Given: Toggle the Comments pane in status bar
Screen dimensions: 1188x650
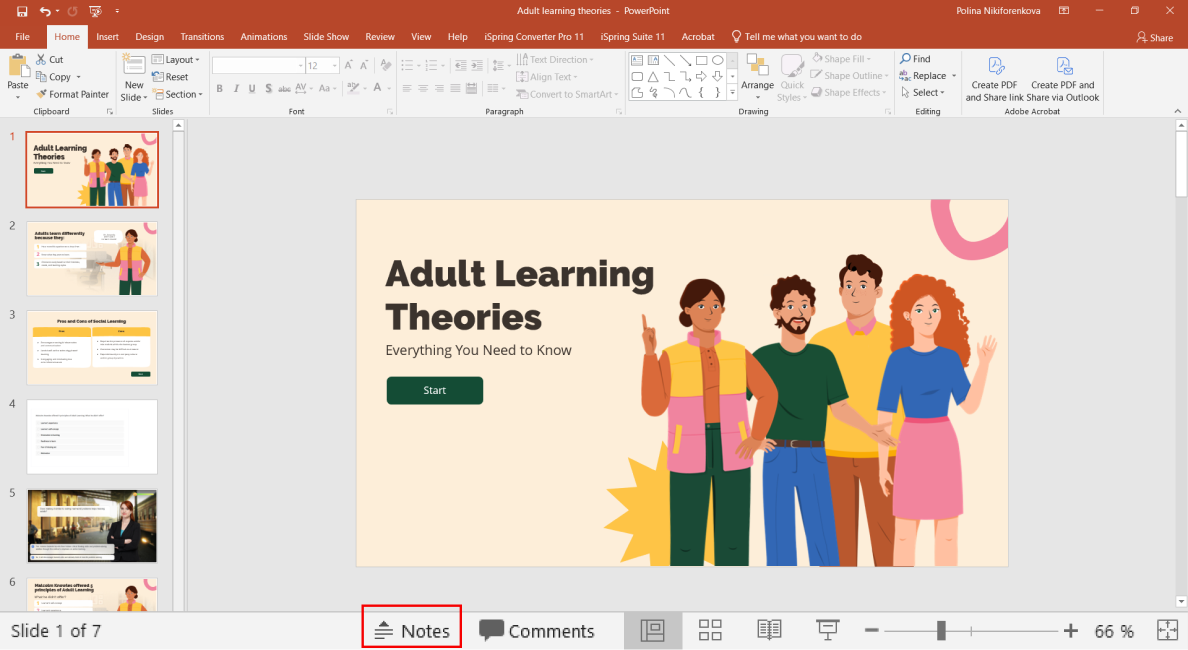Looking at the screenshot, I should click(x=536, y=630).
